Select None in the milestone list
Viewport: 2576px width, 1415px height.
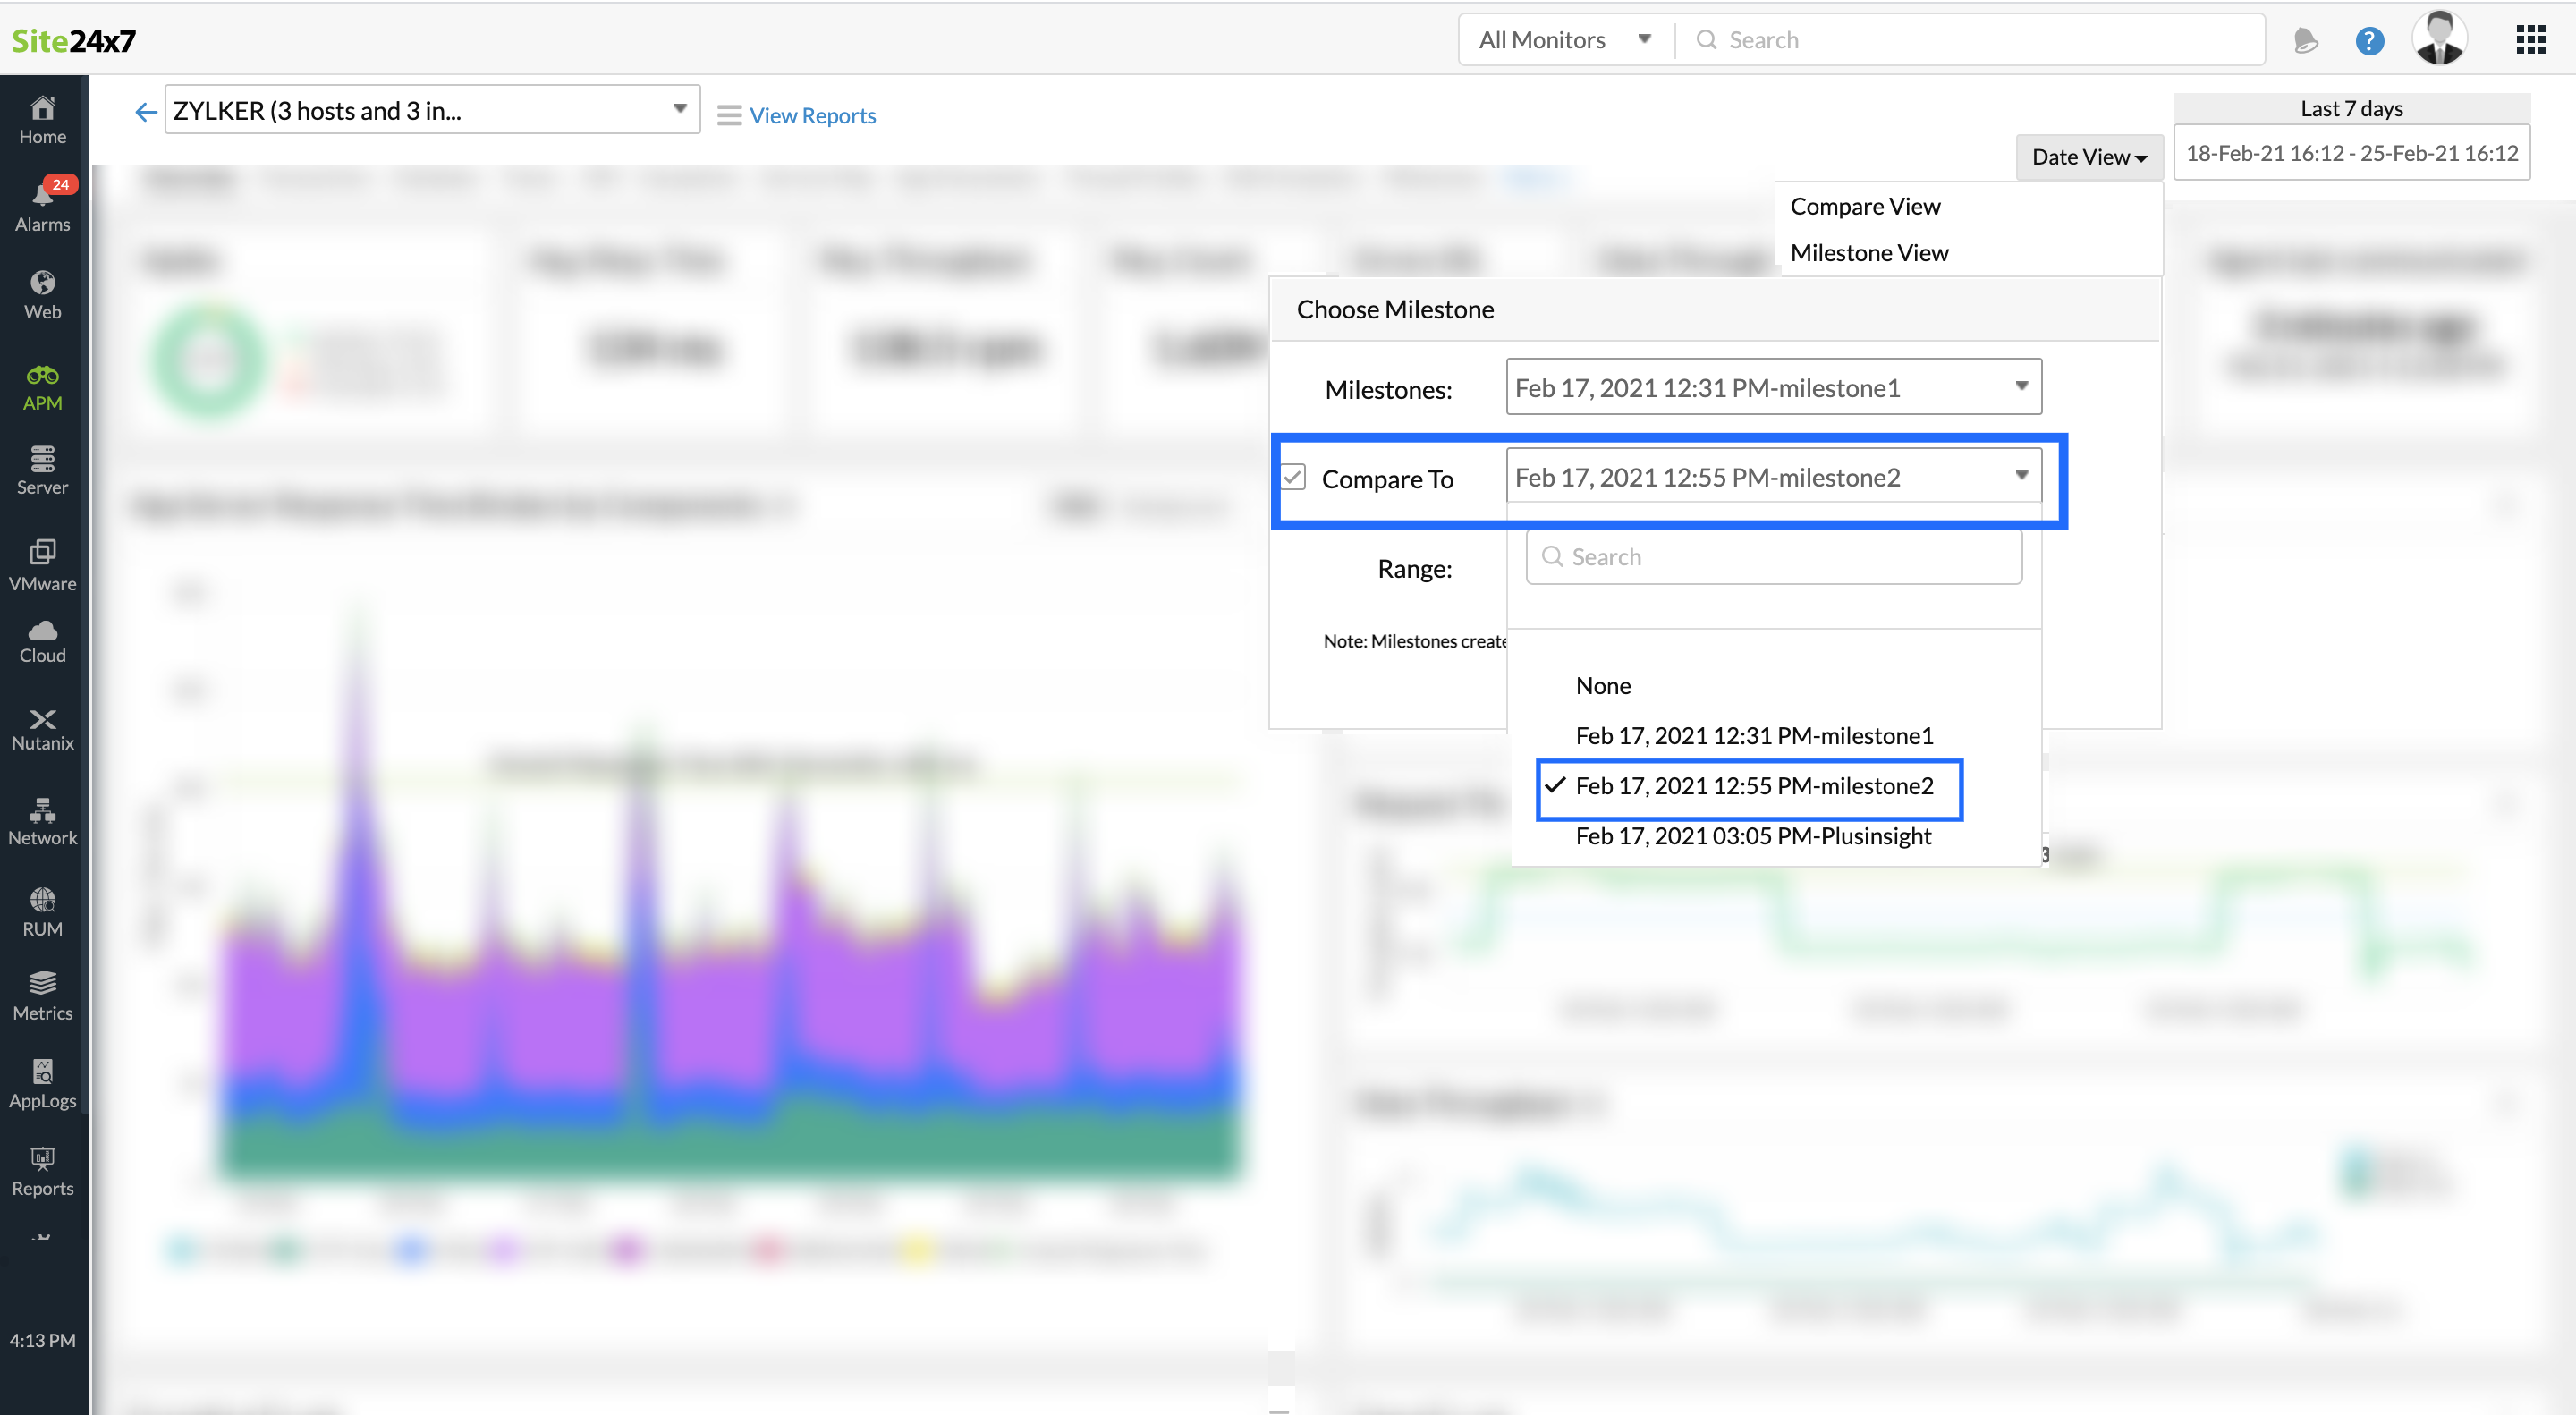coord(1603,685)
